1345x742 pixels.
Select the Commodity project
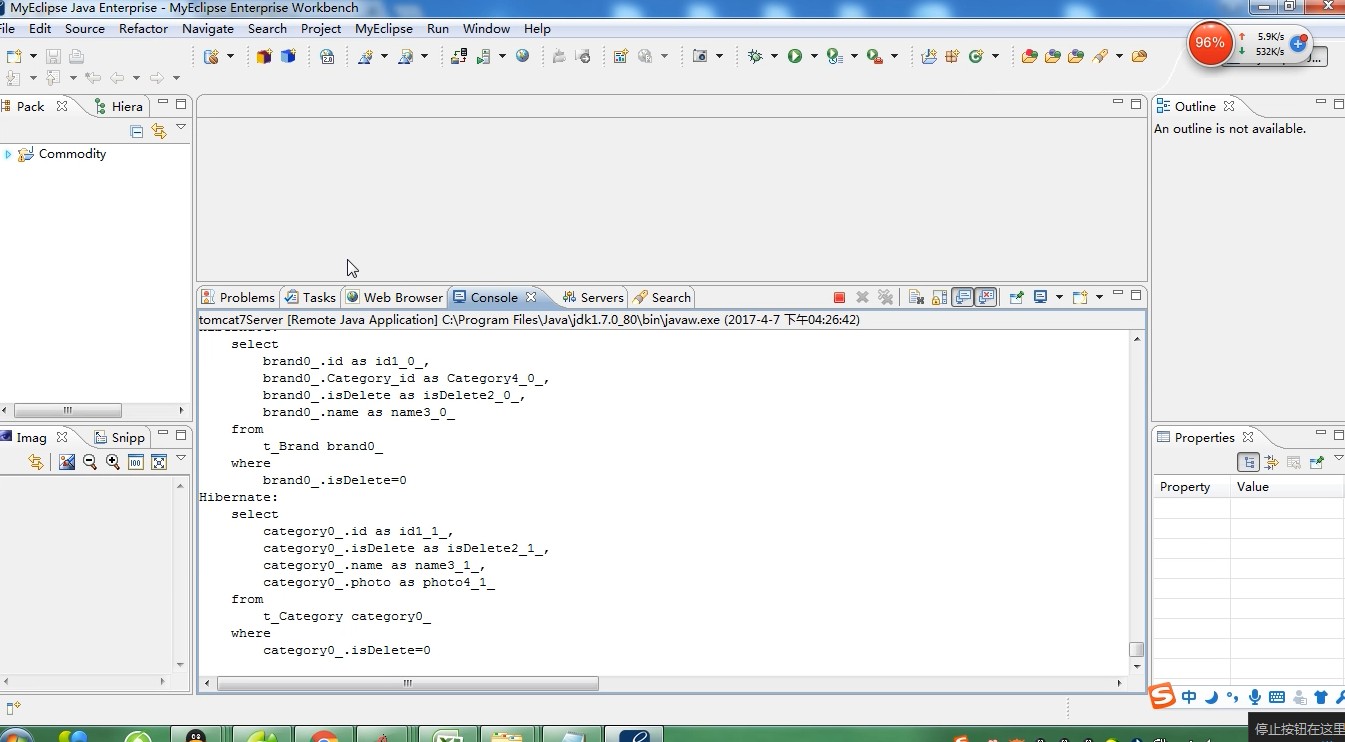72,154
